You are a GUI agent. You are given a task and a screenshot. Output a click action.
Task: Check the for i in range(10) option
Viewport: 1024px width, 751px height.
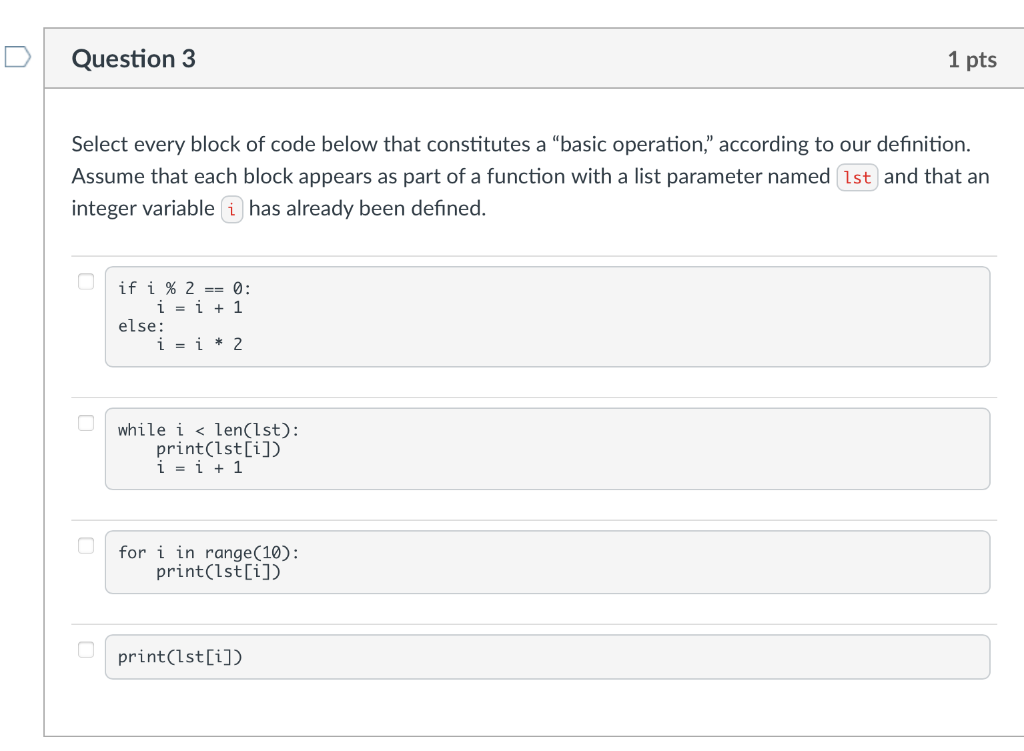(x=85, y=545)
